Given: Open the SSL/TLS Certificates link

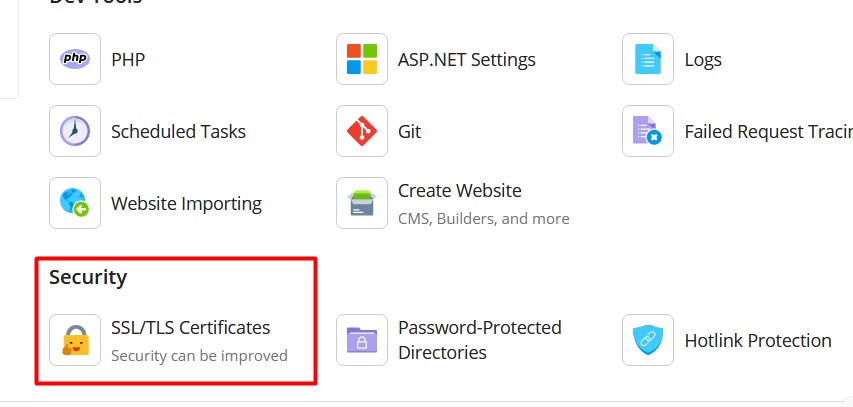Looking at the screenshot, I should pos(190,327).
